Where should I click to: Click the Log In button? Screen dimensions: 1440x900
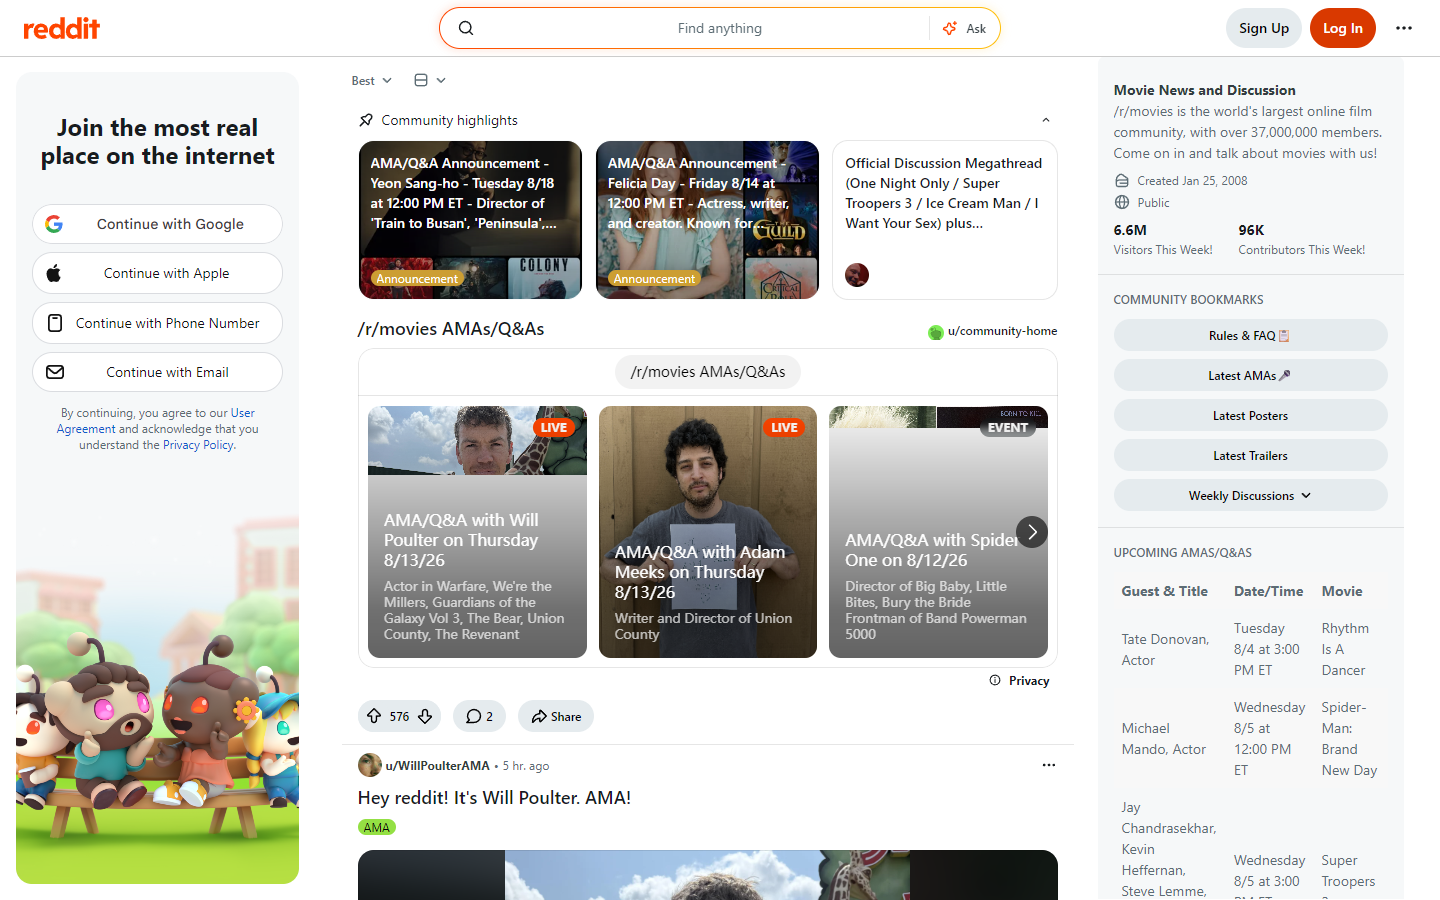[x=1343, y=28]
